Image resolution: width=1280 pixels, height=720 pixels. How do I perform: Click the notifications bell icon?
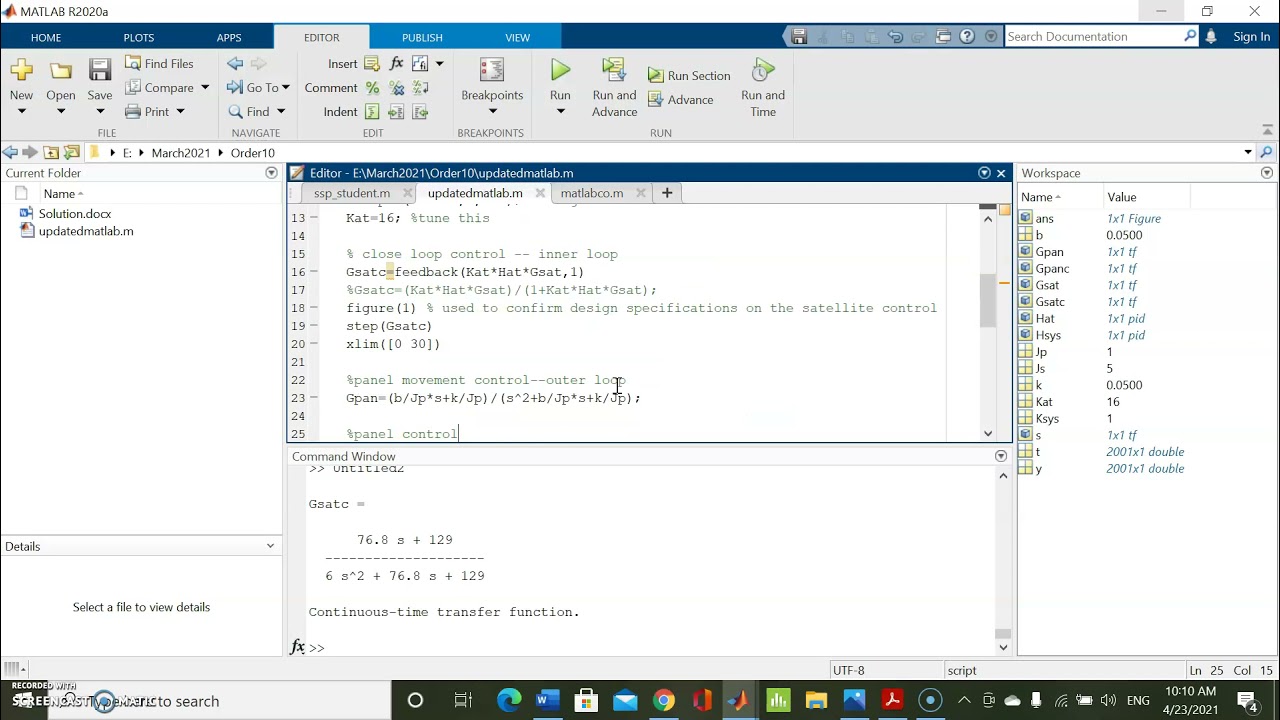(1211, 36)
